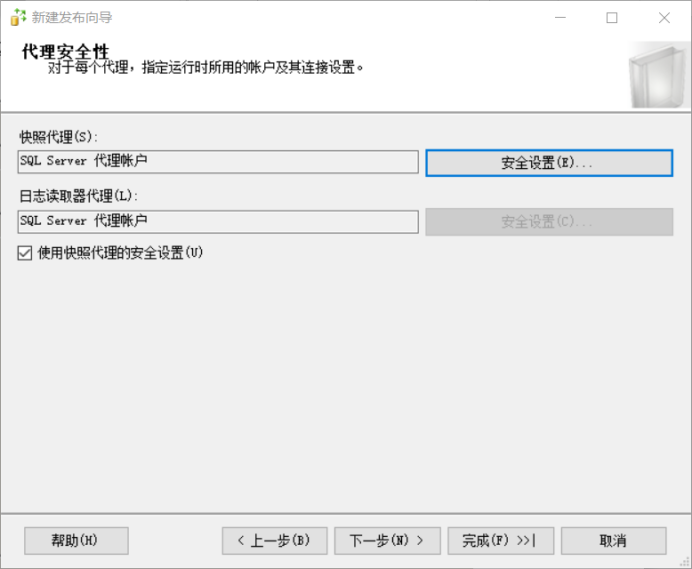
Task: Click the publication graphic in the header
Action: [655, 75]
